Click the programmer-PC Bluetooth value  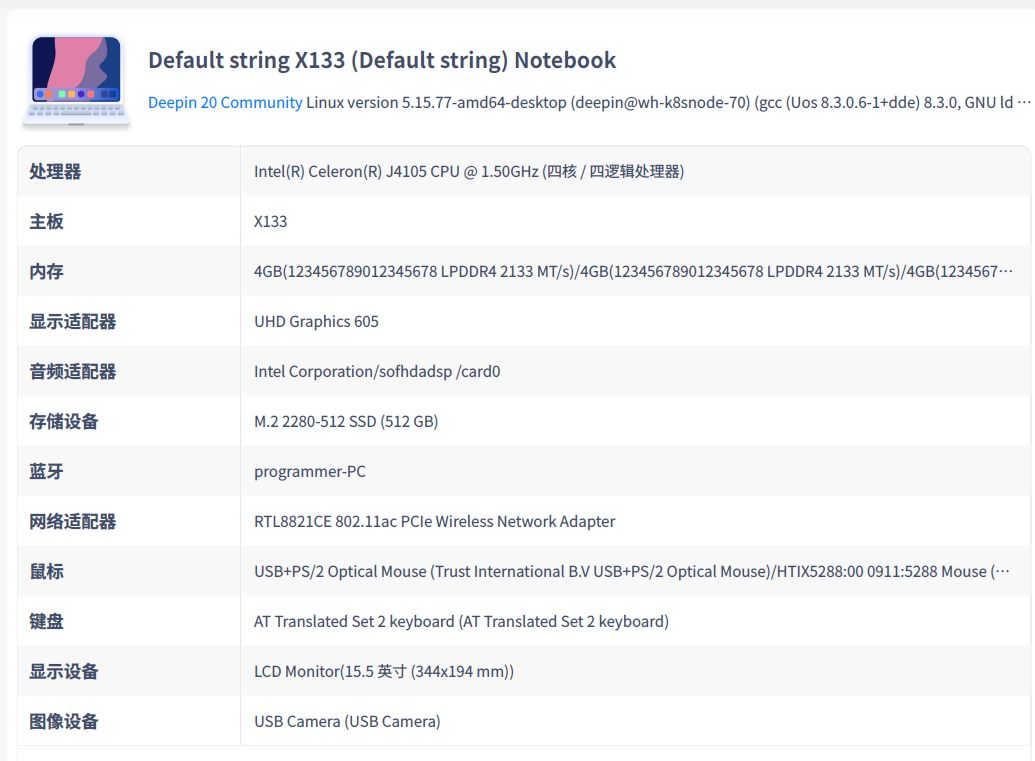pos(310,472)
